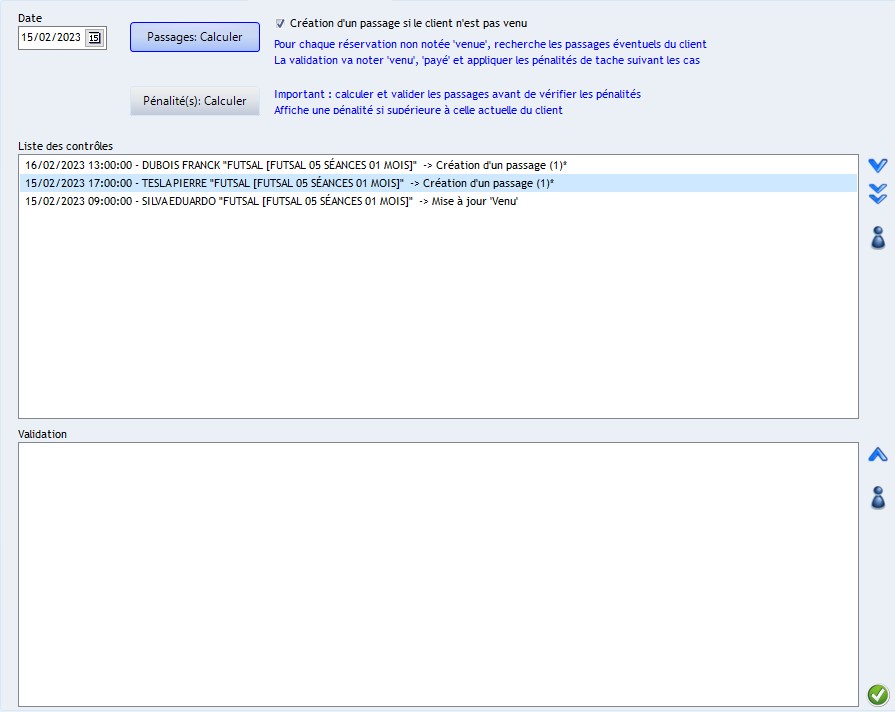Image resolution: width=895 pixels, height=712 pixels.
Task: Select the TESLA PIERRE control entry
Action: tap(289, 183)
